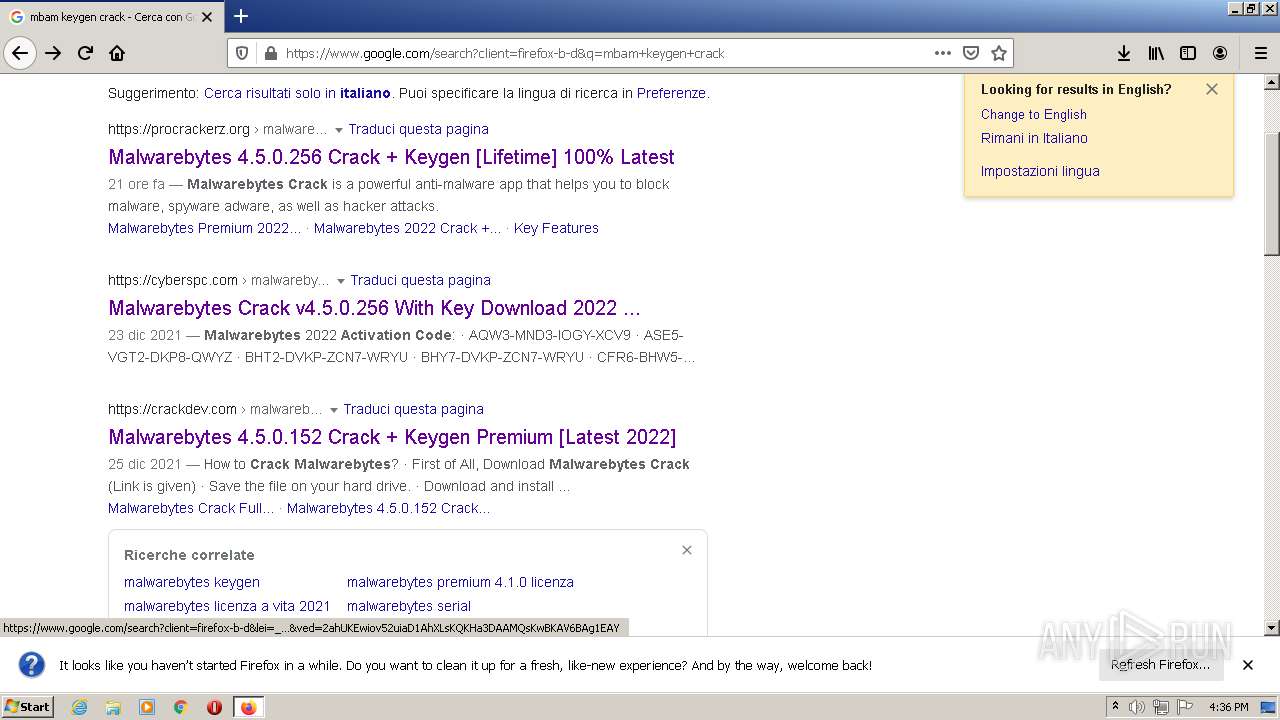The height and width of the screenshot is (720, 1280).
Task: Open the volume control in tray
Action: click(1137, 707)
